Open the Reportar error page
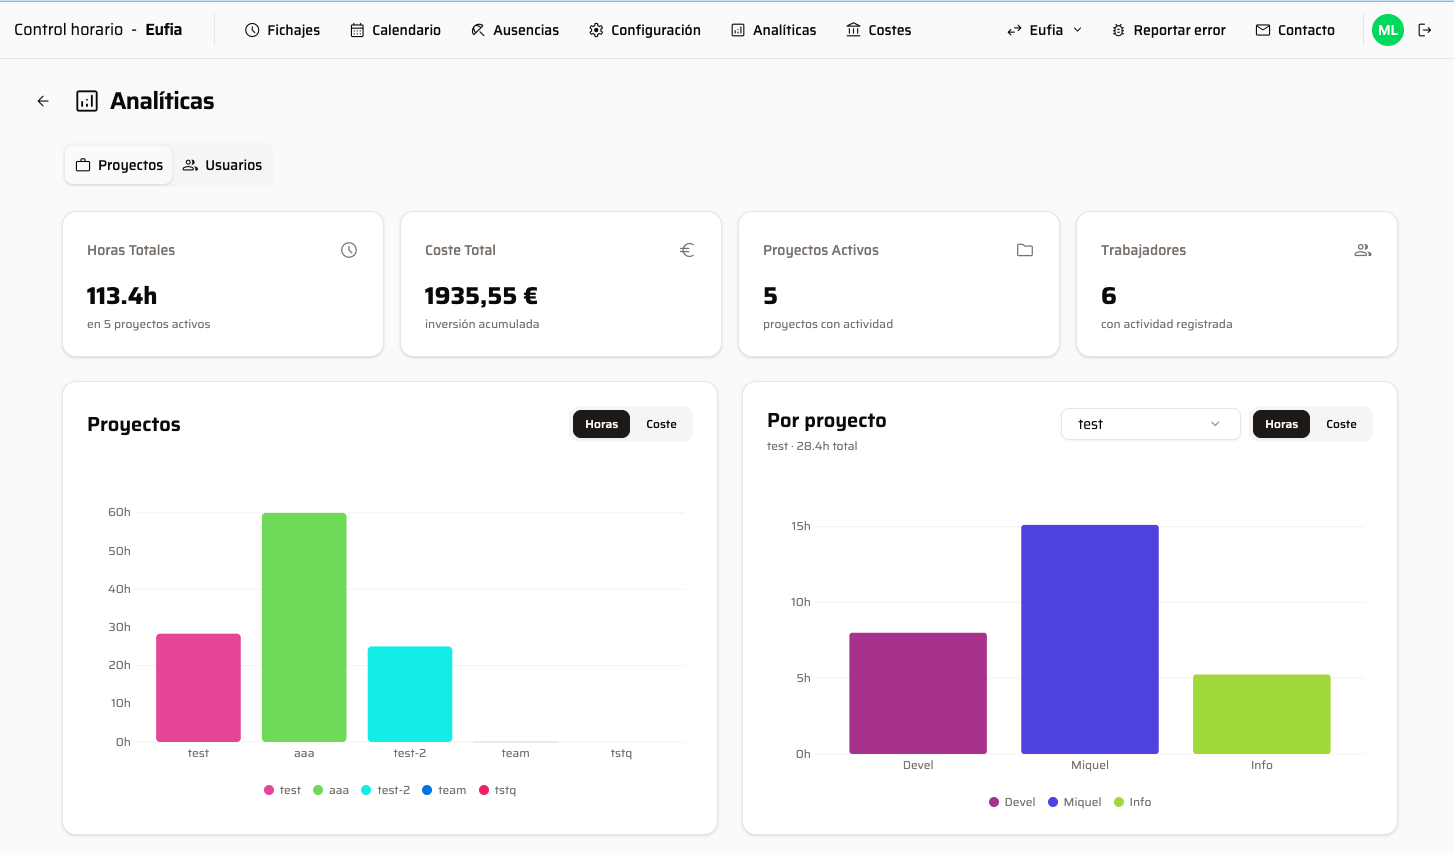The image size is (1454, 853). 1168,30
